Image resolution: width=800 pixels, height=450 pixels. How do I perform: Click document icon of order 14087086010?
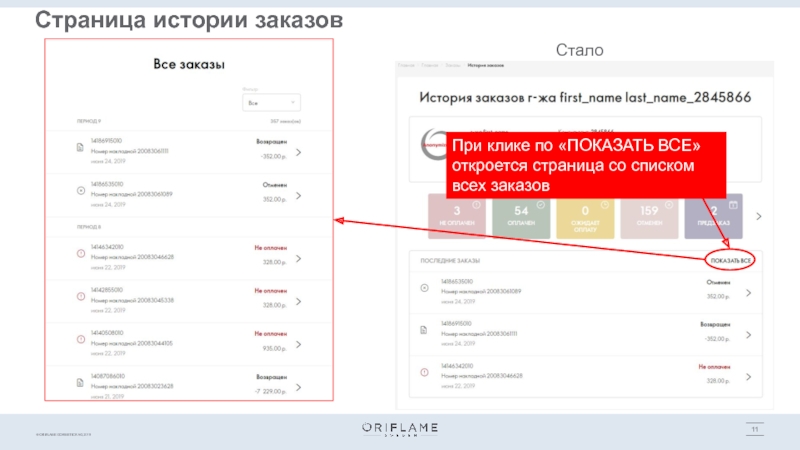(x=80, y=383)
